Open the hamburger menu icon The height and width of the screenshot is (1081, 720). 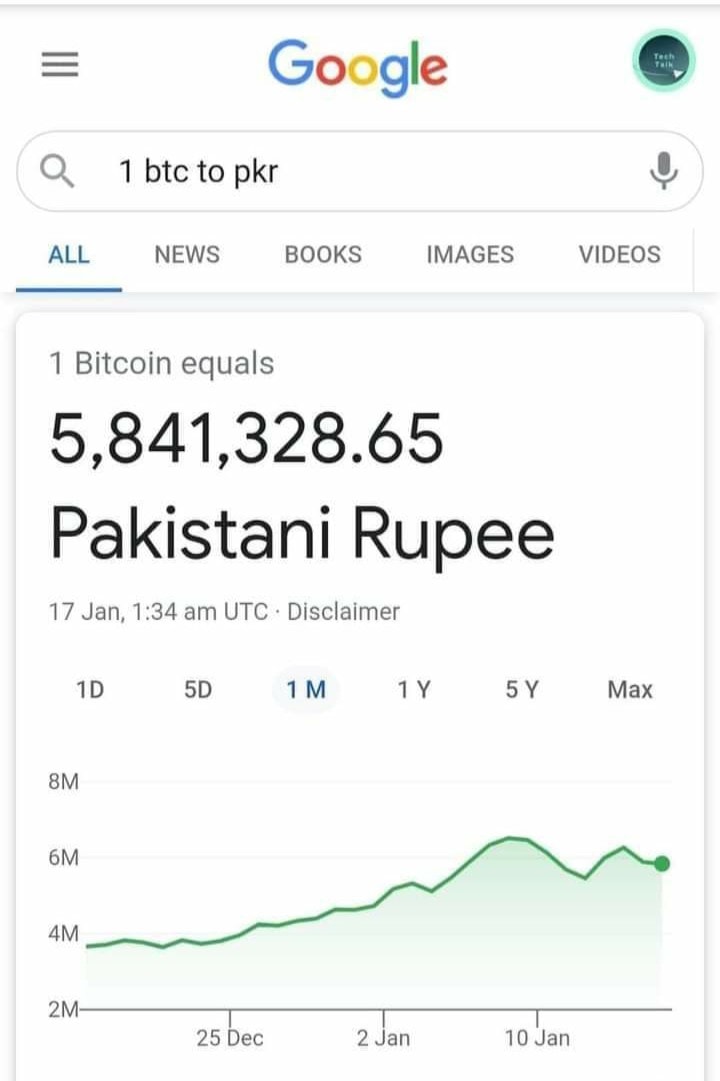click(60, 64)
